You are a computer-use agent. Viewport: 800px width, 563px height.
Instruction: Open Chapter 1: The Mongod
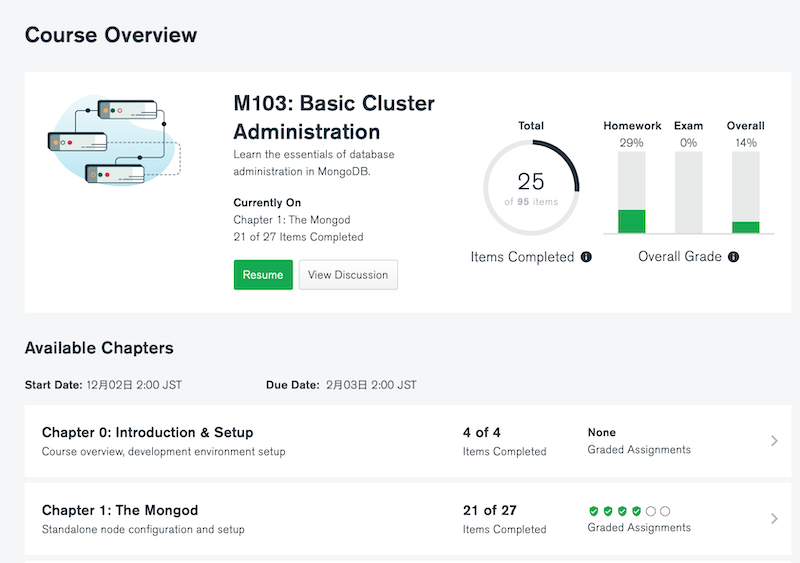click(120, 510)
